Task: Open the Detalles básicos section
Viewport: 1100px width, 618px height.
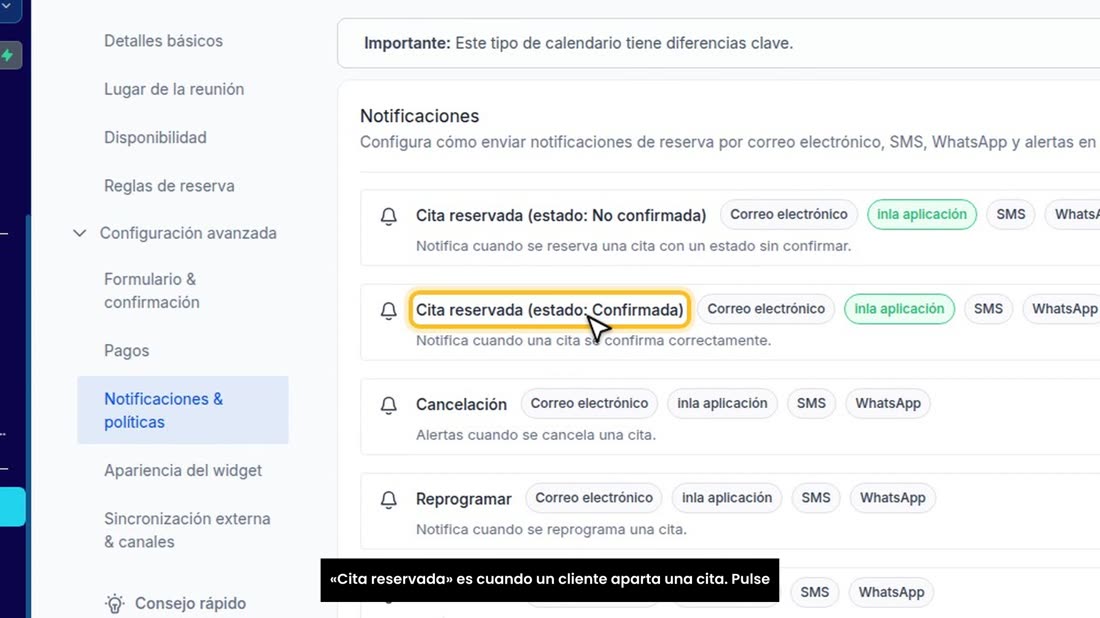Action: click(x=163, y=41)
